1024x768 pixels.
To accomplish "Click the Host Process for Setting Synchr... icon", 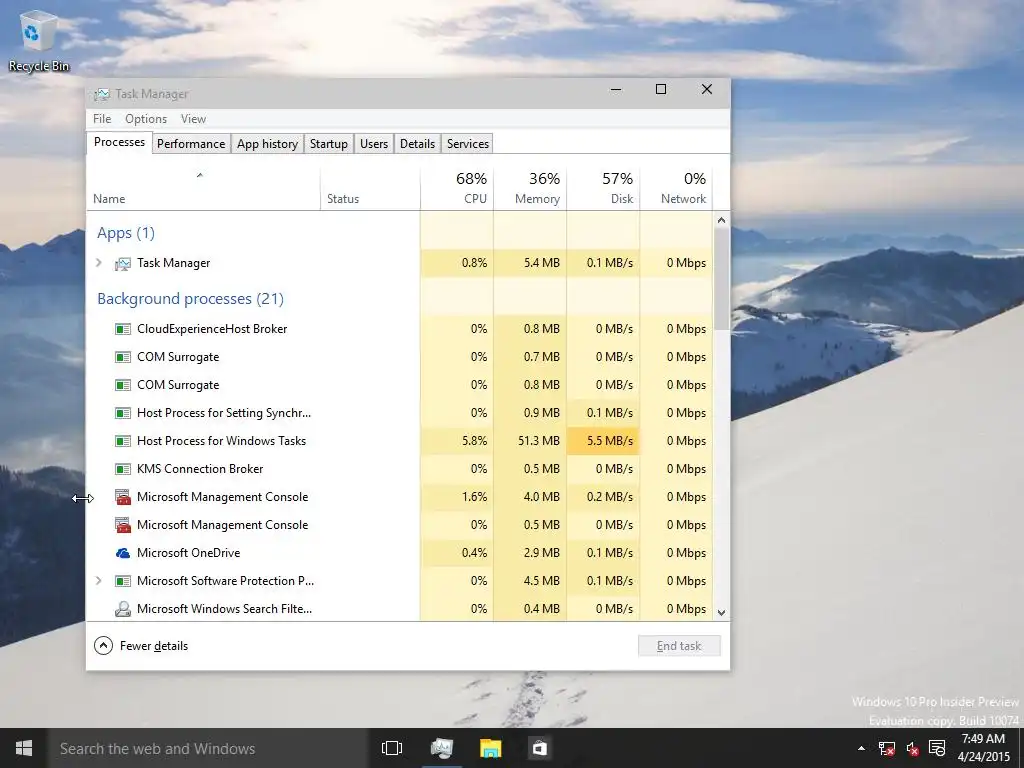I will [x=123, y=413].
